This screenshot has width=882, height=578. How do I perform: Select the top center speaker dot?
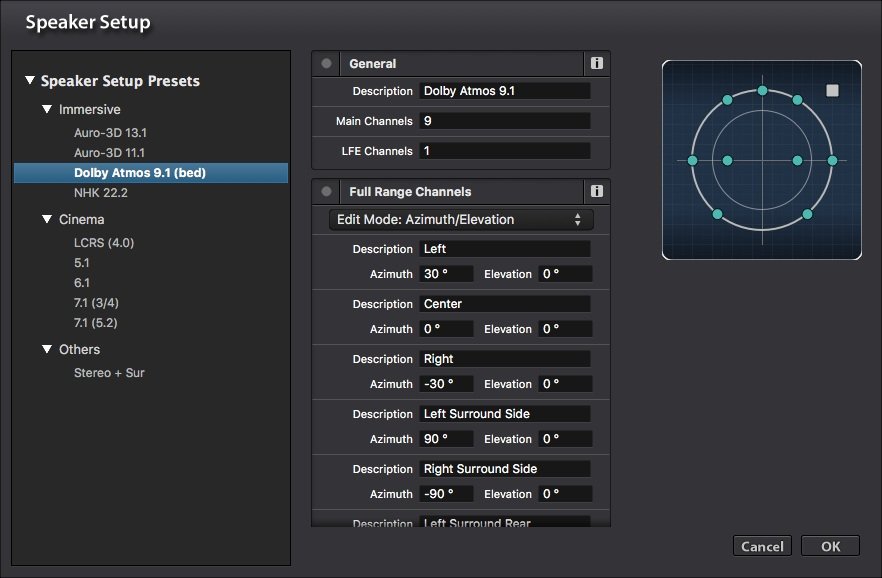pos(762,91)
